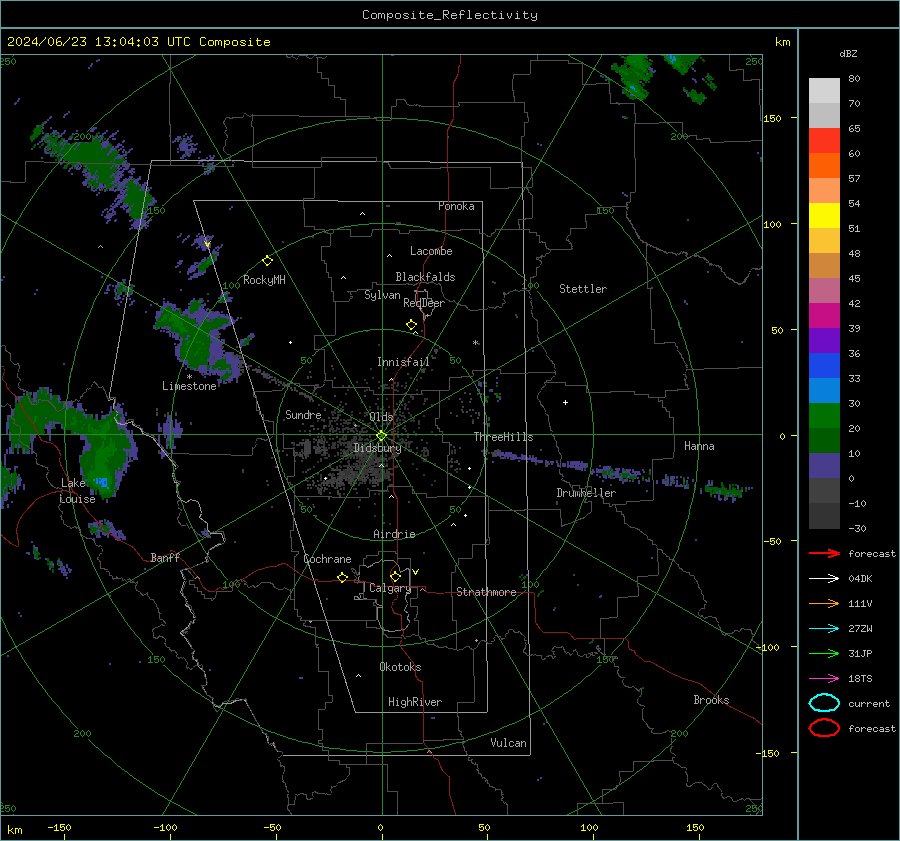Click the 'dBZ' legend heading
Viewport: 900px width, 841px height.
[x=848, y=53]
